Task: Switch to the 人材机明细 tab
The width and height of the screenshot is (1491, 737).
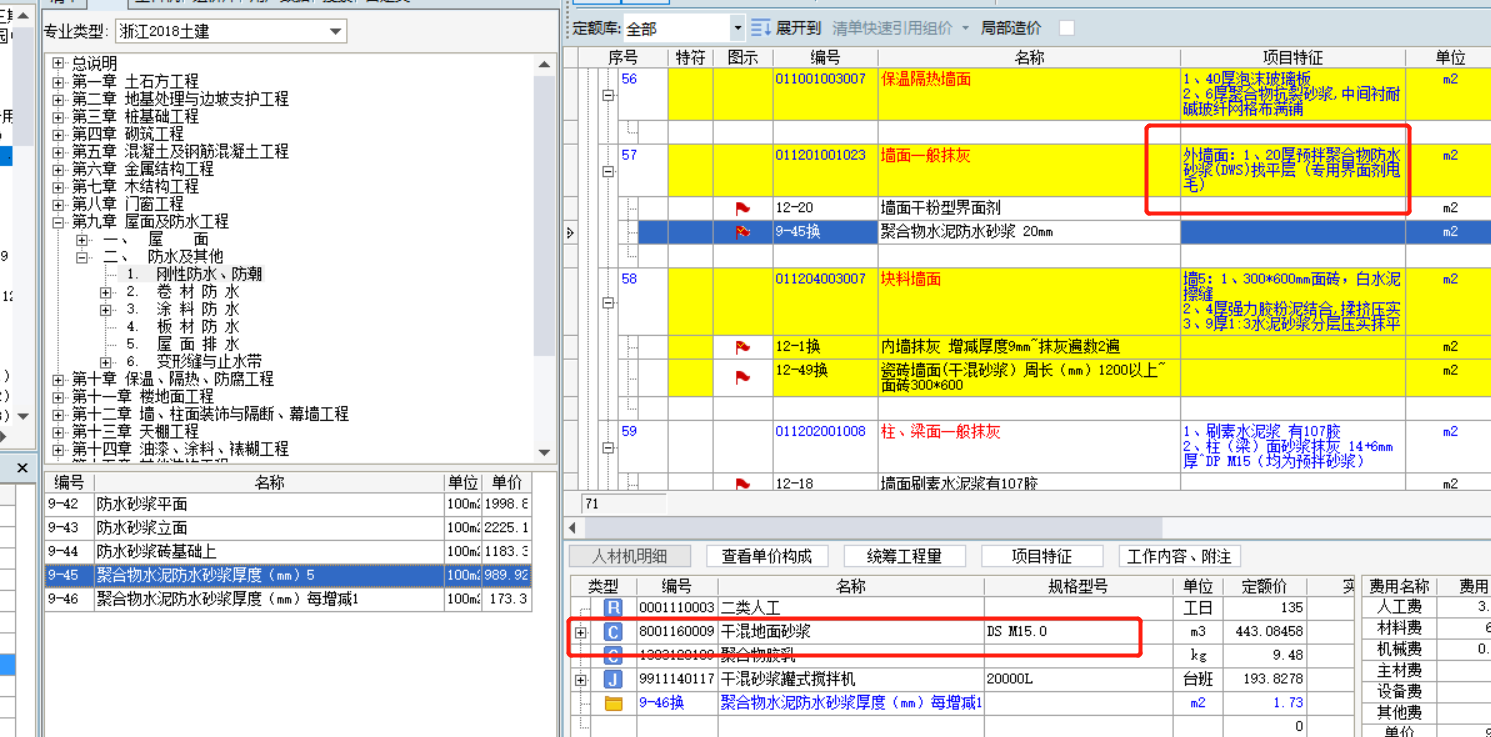Action: pyautogui.click(x=629, y=556)
